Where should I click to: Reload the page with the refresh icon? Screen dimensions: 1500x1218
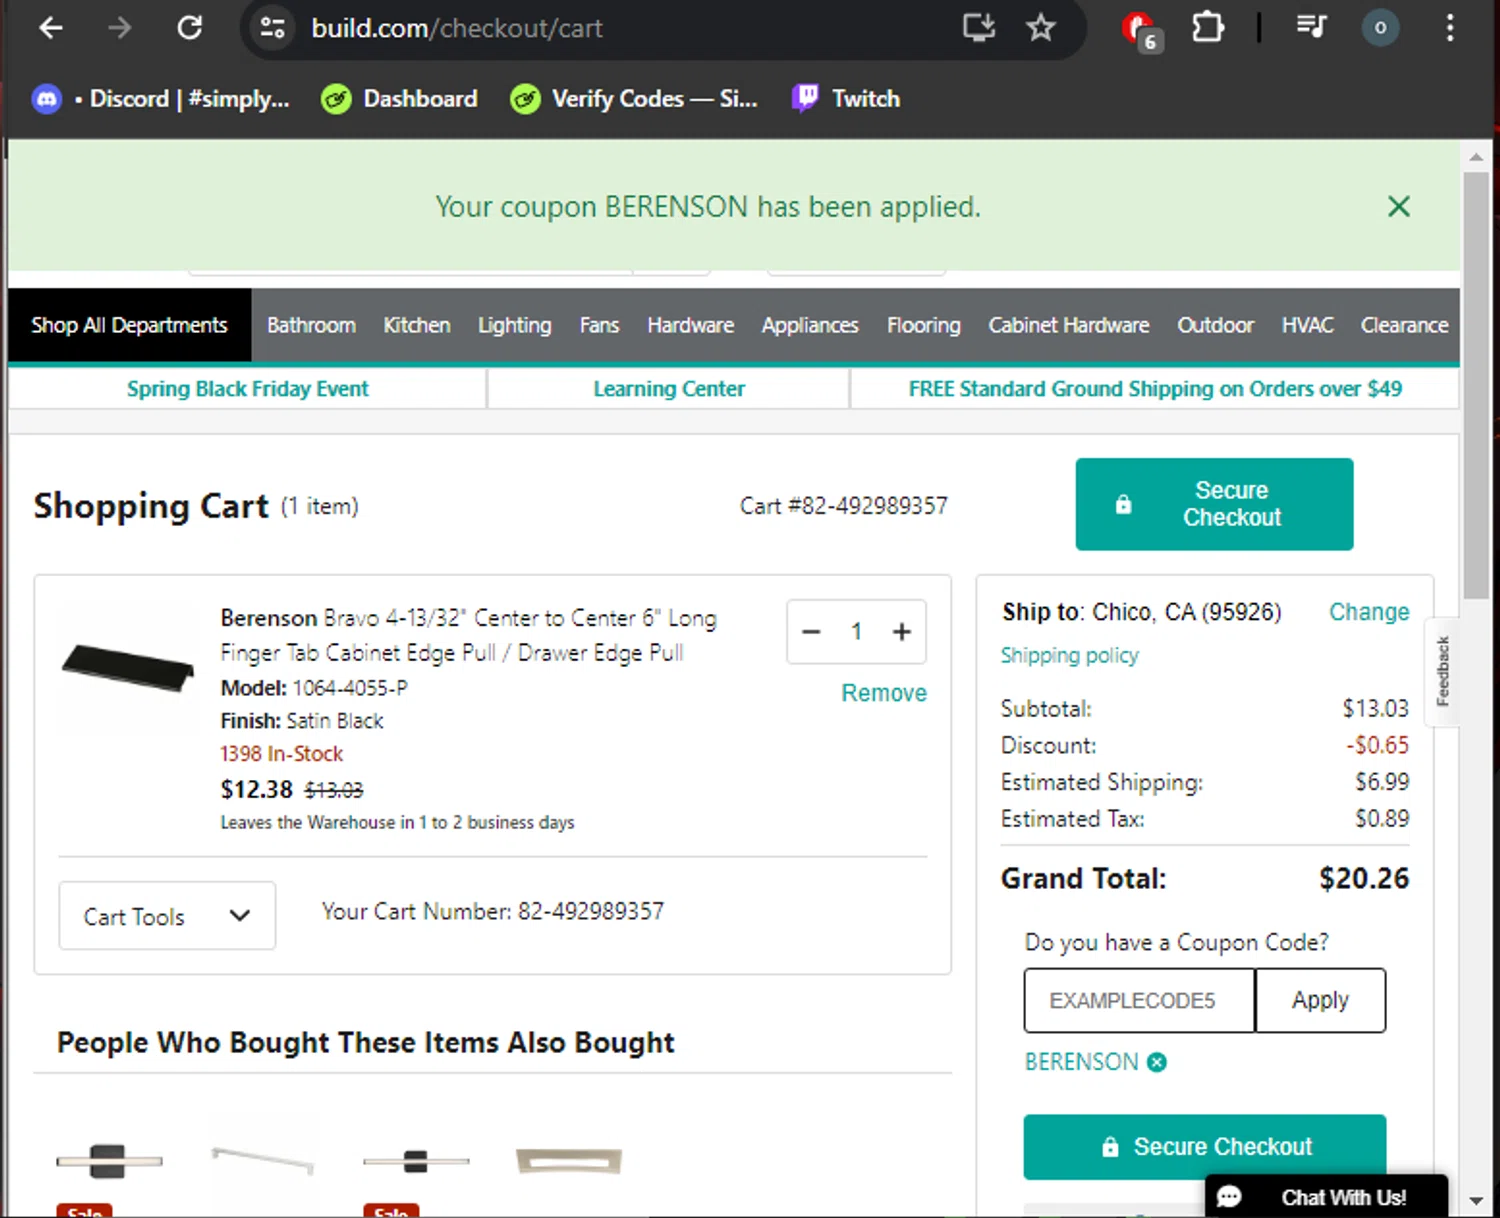pyautogui.click(x=190, y=28)
